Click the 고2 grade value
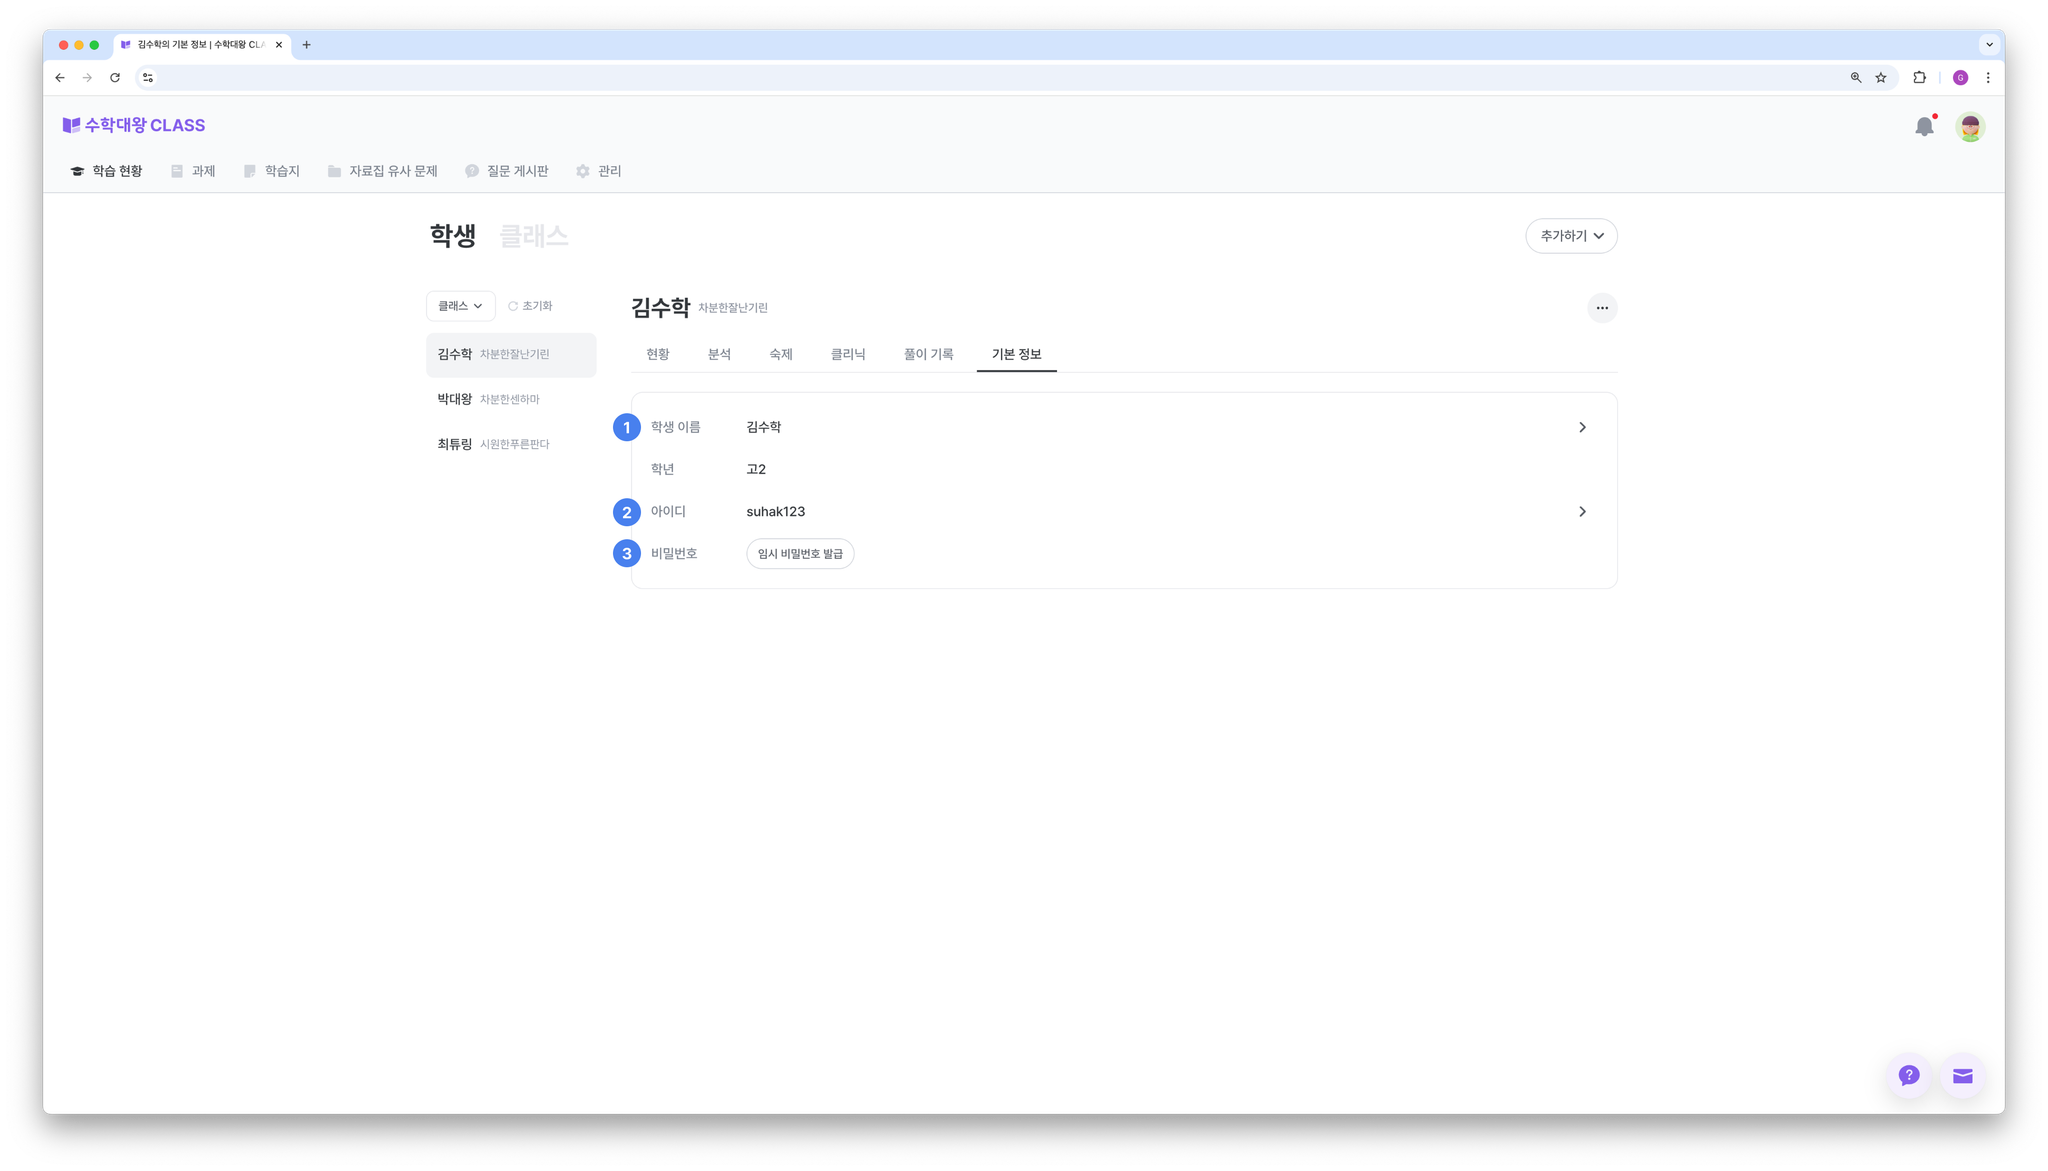Image resolution: width=2048 pixels, height=1171 pixels. click(756, 469)
